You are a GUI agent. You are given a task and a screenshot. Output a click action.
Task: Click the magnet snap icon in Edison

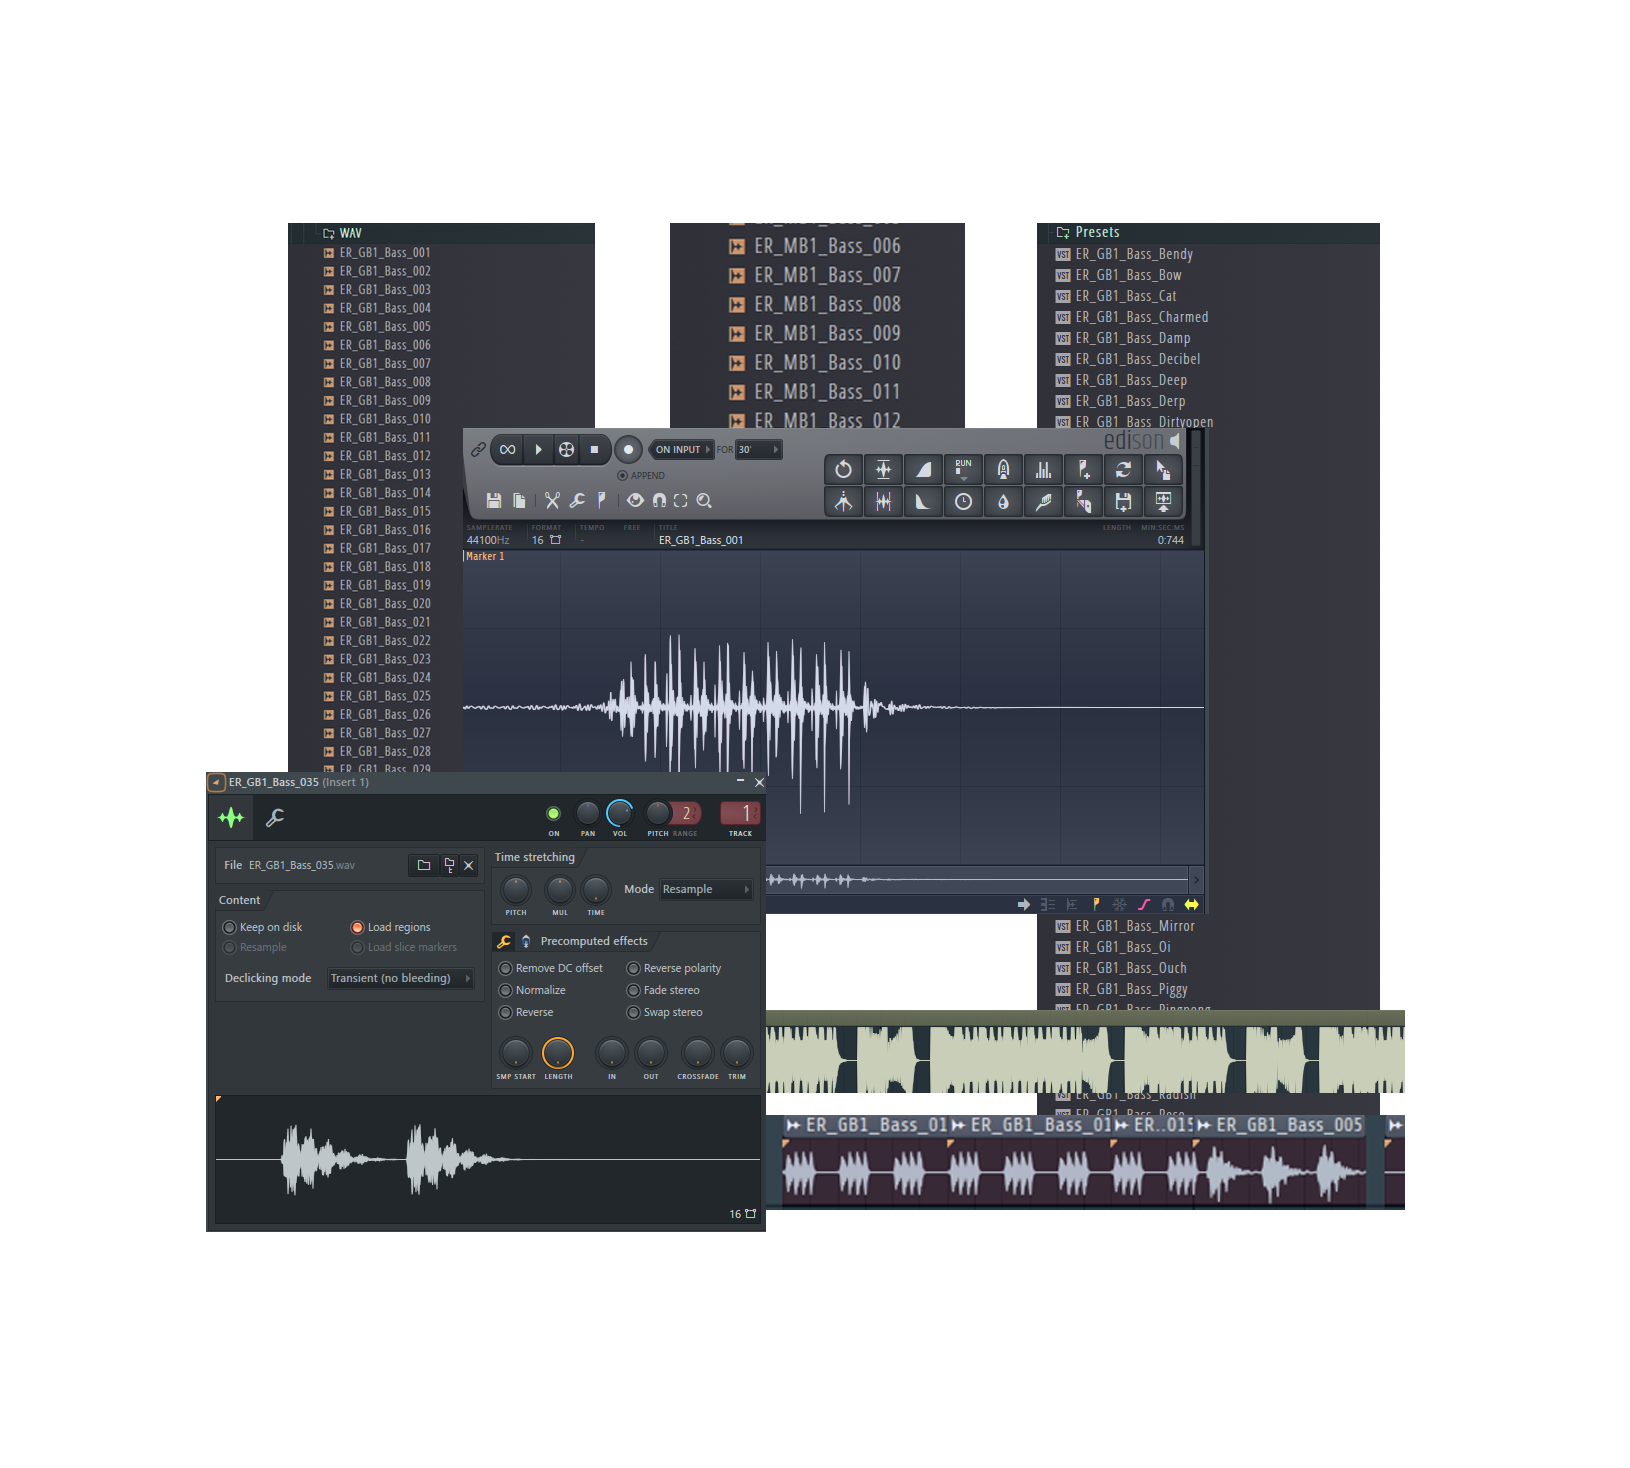coord(659,500)
